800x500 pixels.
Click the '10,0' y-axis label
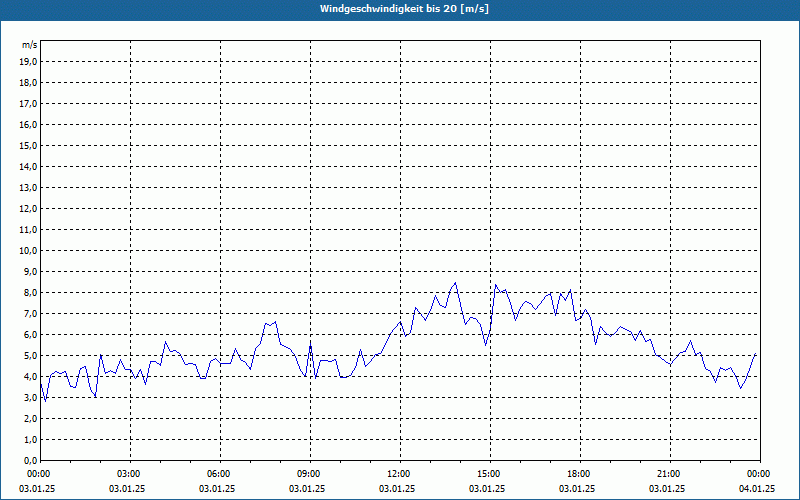coord(29,251)
